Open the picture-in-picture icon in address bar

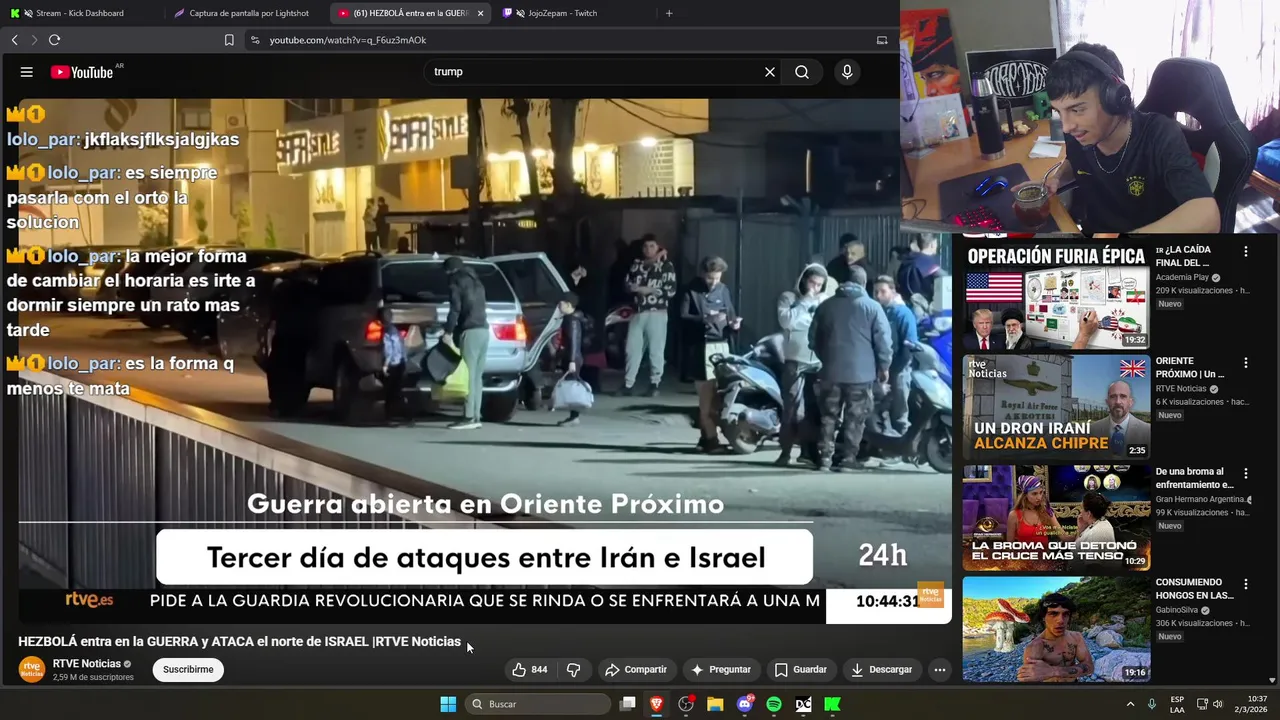coord(882,40)
